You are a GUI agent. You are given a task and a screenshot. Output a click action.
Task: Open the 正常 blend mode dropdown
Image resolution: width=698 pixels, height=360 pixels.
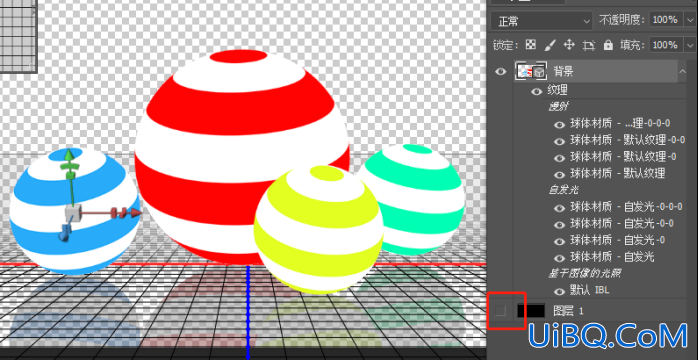pos(542,20)
